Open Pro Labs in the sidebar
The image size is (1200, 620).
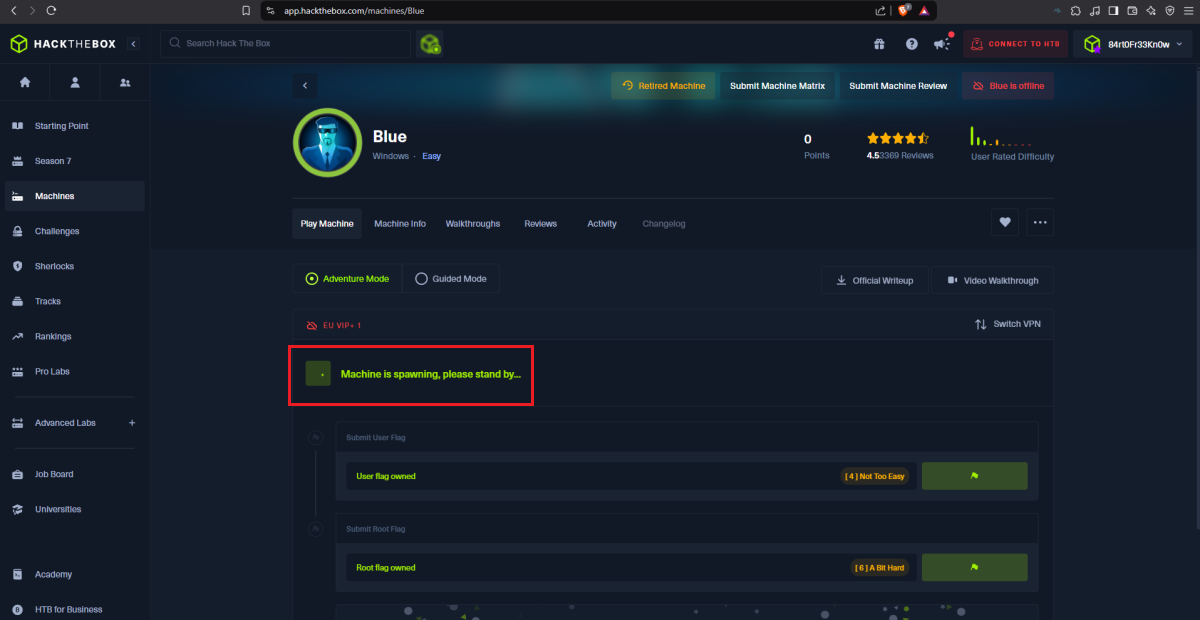pyautogui.click(x=75, y=371)
